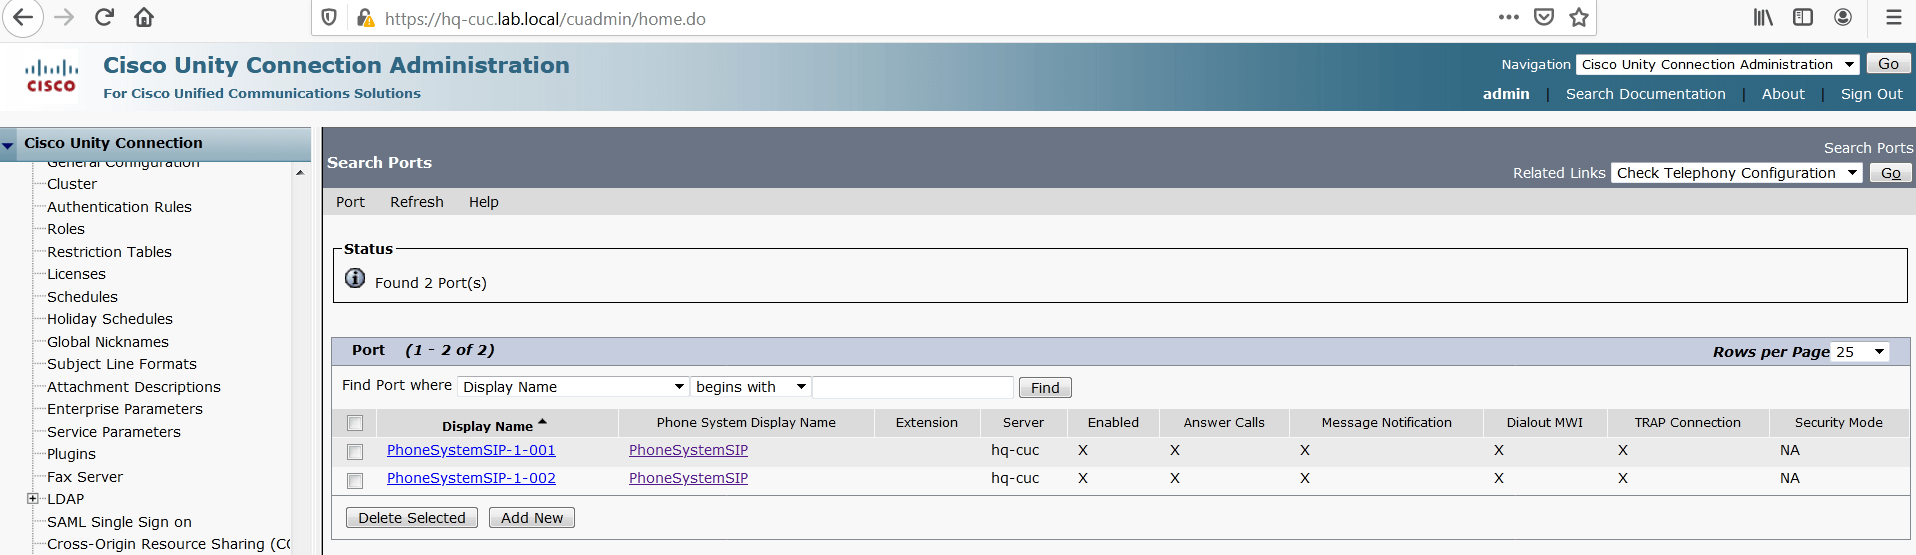Click the browser address bar URL
This screenshot has width=1916, height=555.
point(545,19)
